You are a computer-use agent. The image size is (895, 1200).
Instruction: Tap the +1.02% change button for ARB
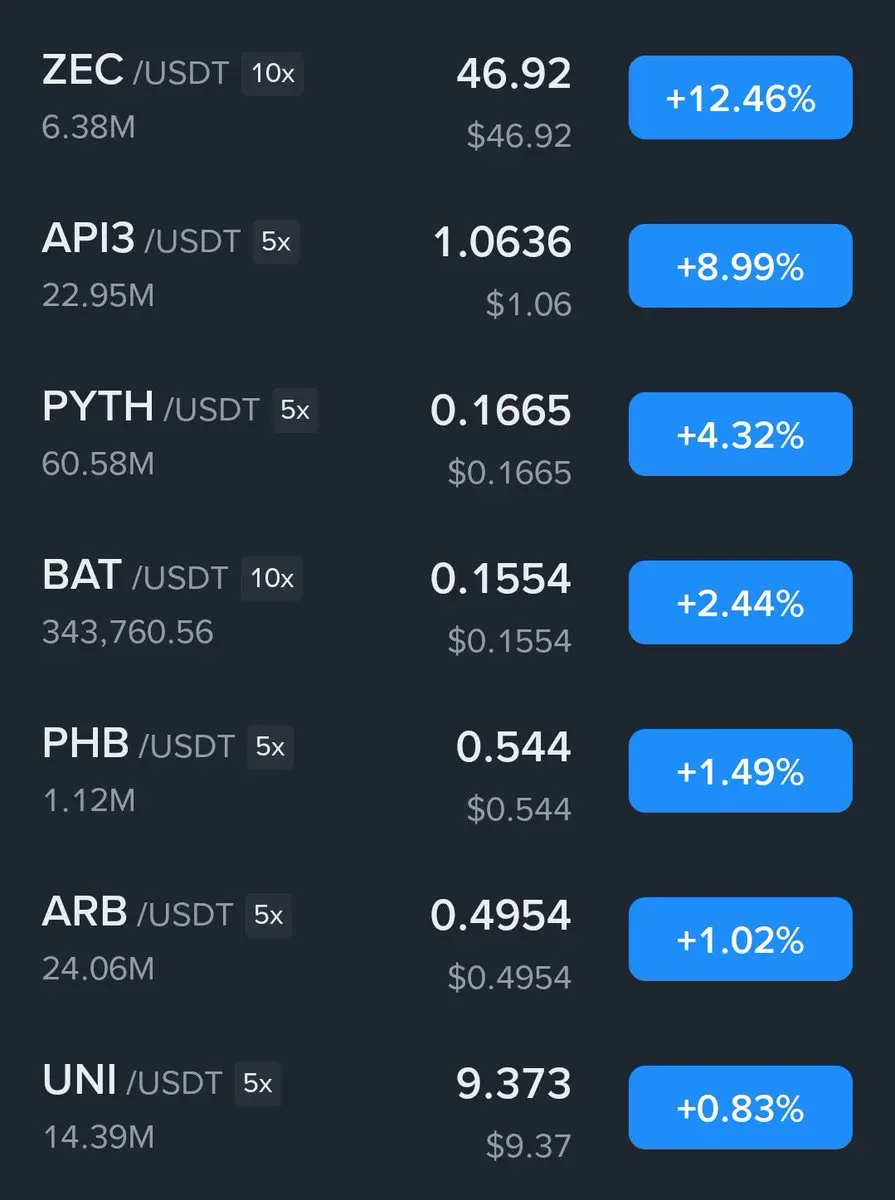click(740, 939)
